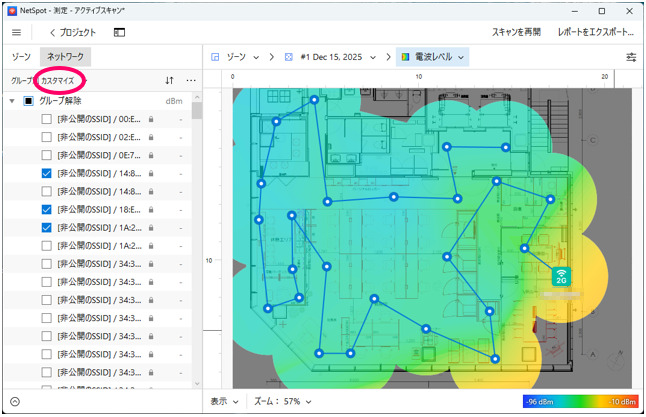Click スキャンを再開 to resume scanning

(x=516, y=32)
